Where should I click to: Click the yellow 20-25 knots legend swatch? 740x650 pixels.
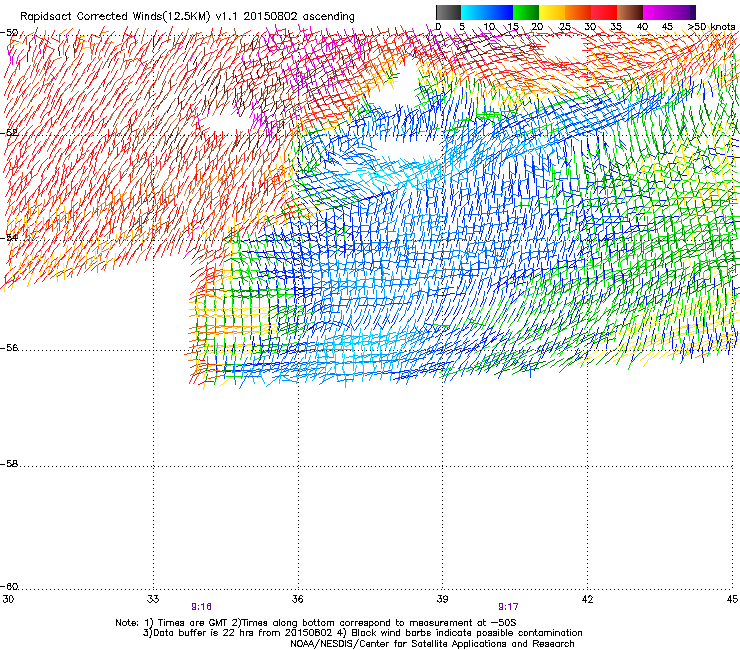tap(552, 12)
